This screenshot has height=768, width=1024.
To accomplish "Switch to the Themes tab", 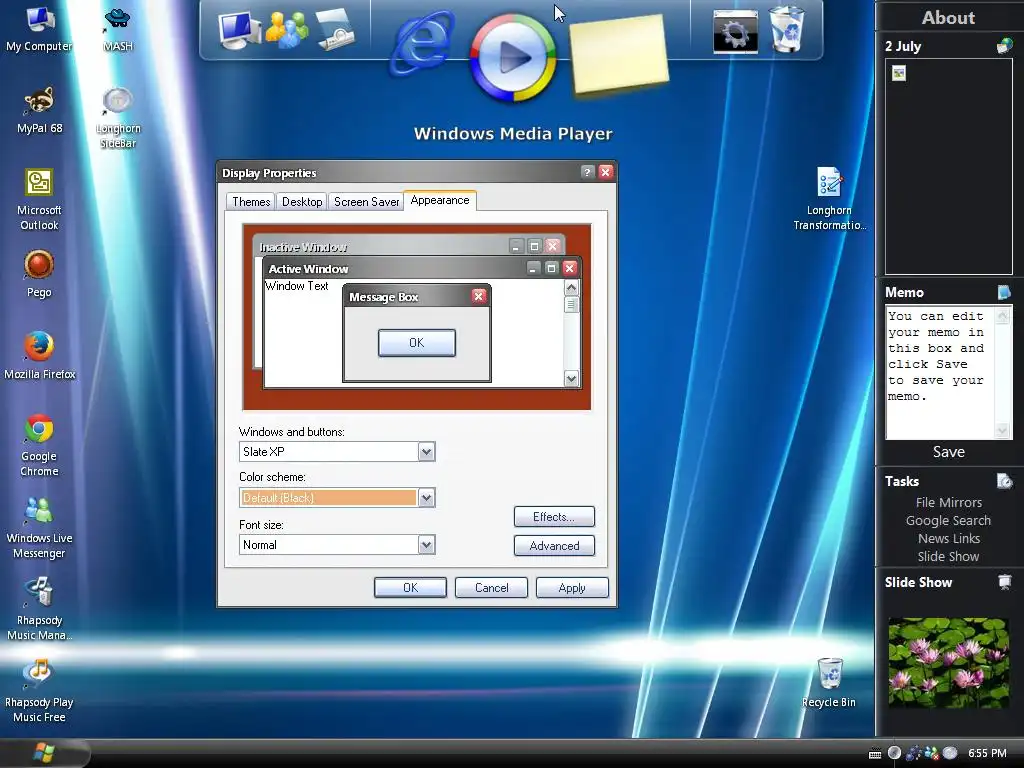I will coord(251,202).
